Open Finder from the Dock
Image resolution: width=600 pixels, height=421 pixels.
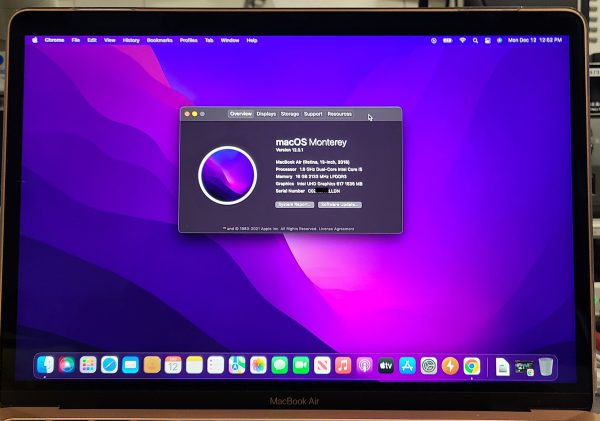[x=46, y=366]
